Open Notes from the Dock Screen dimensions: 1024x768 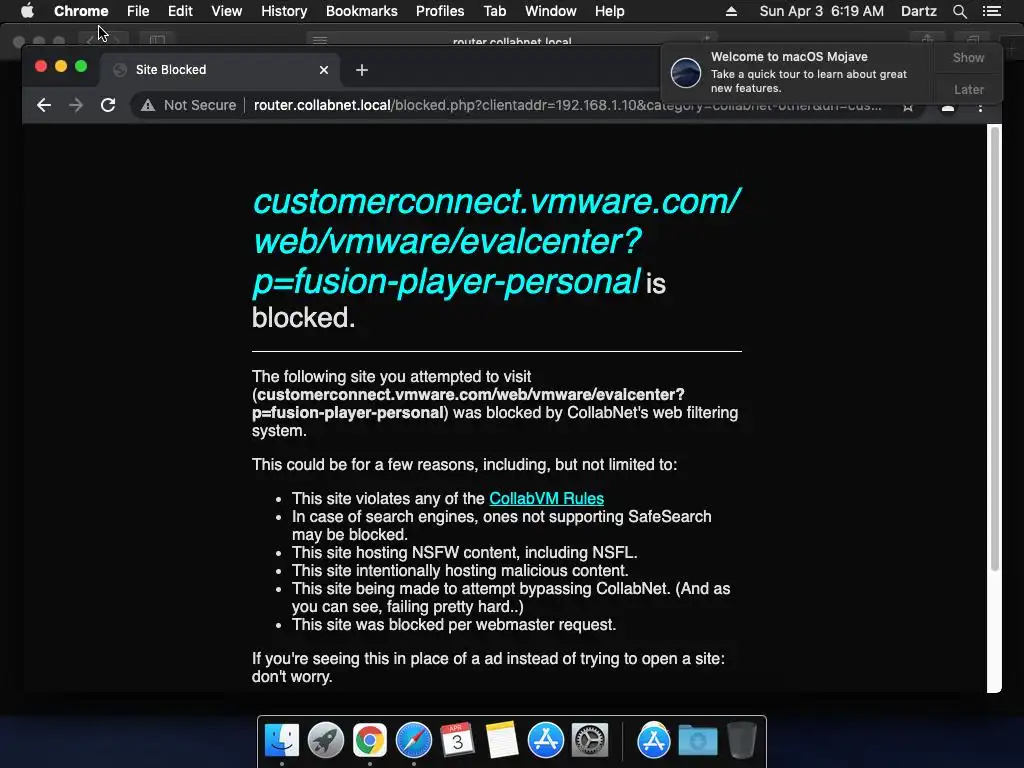502,741
